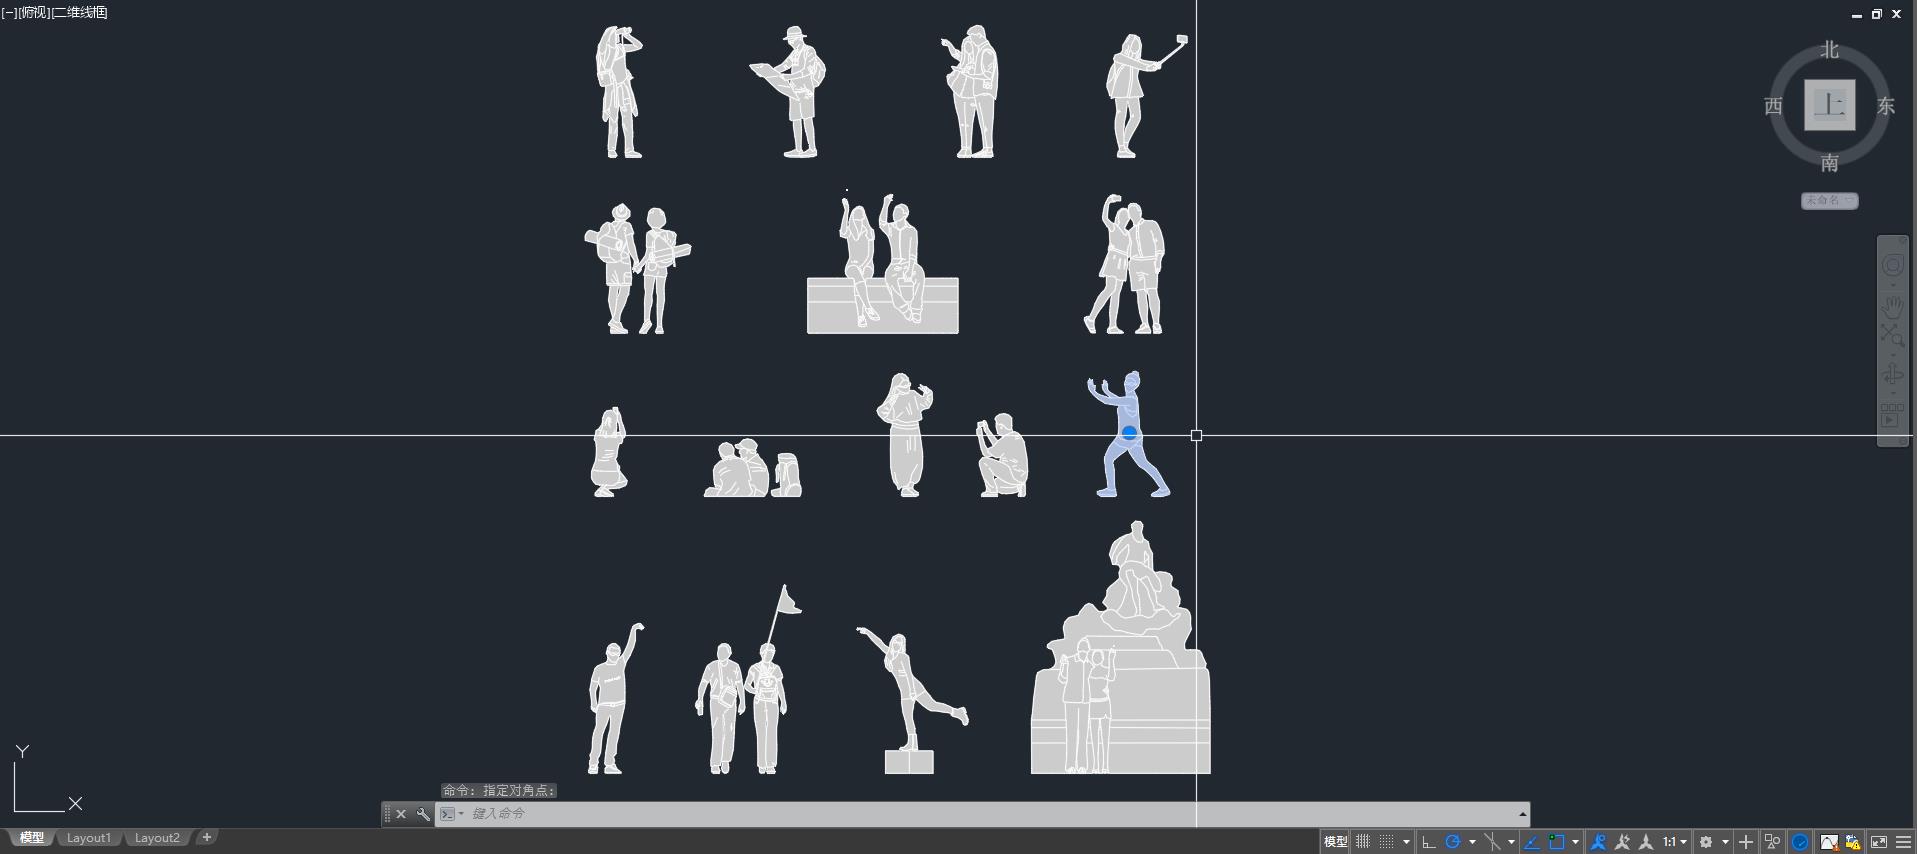1917x854 pixels.
Task: Open the object snap options dropdown arrow
Action: (x=1575, y=842)
